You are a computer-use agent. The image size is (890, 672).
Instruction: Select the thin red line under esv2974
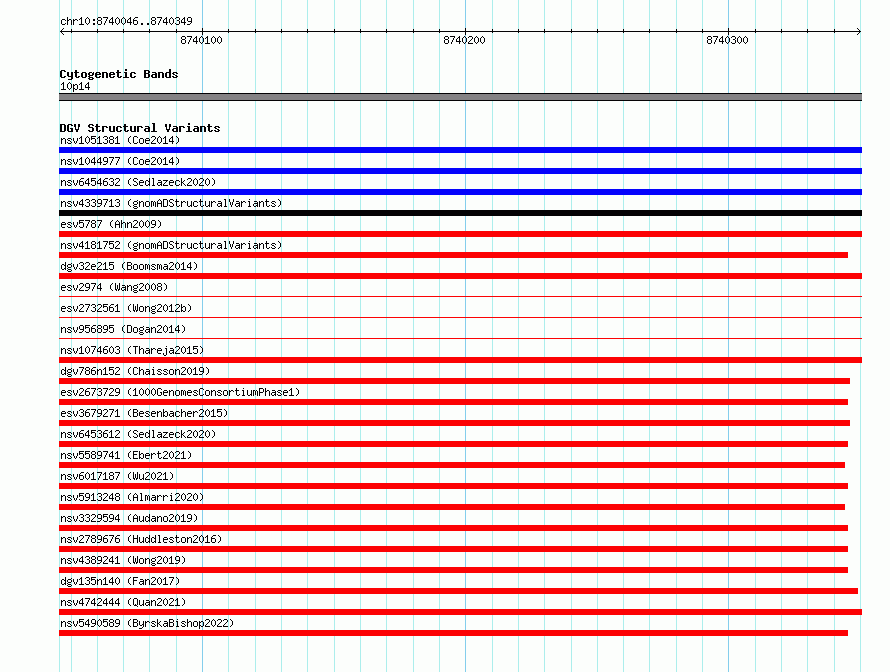tap(460, 296)
